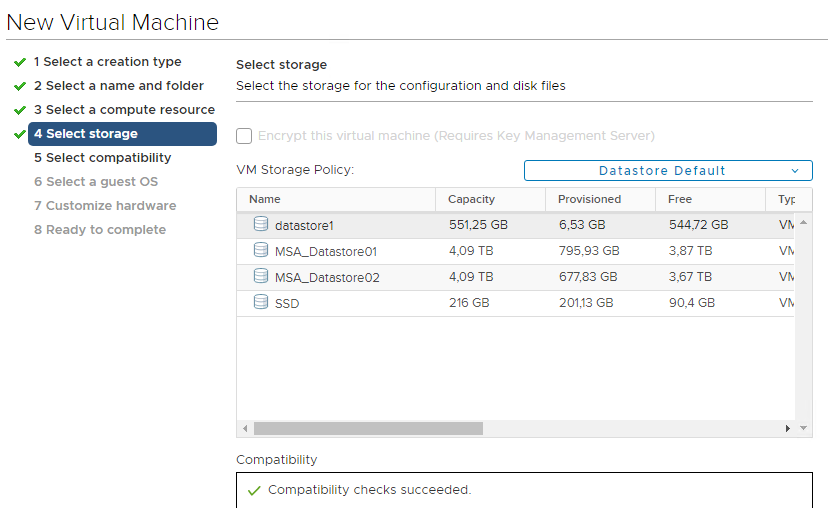The height and width of the screenshot is (508, 831).
Task: Click the Datastore Default dropdown chevron
Action: coord(795,171)
